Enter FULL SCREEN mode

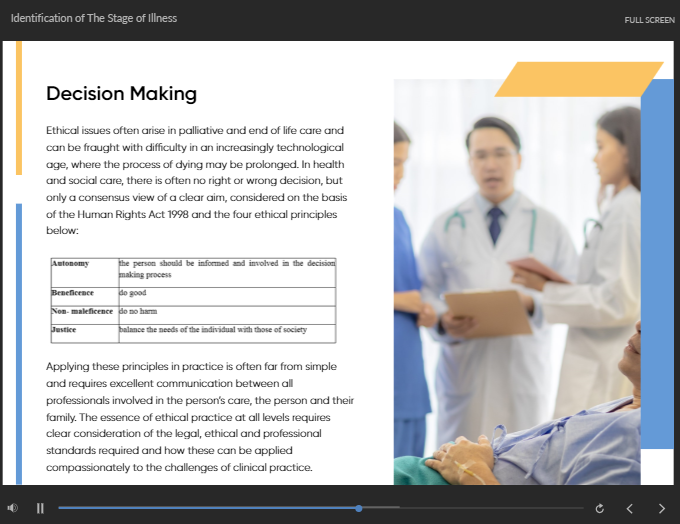[649, 20]
